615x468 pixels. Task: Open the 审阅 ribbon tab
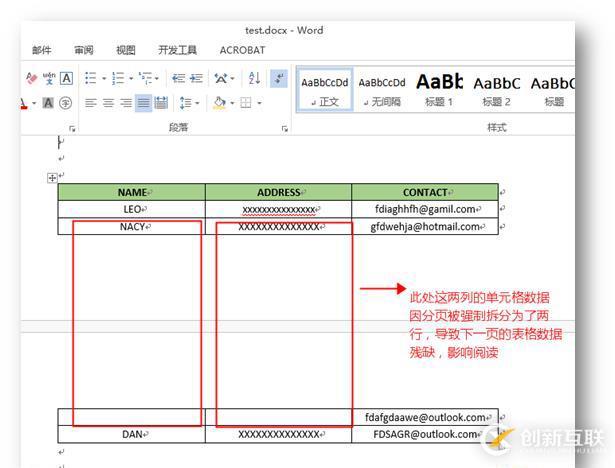[x=83, y=50]
